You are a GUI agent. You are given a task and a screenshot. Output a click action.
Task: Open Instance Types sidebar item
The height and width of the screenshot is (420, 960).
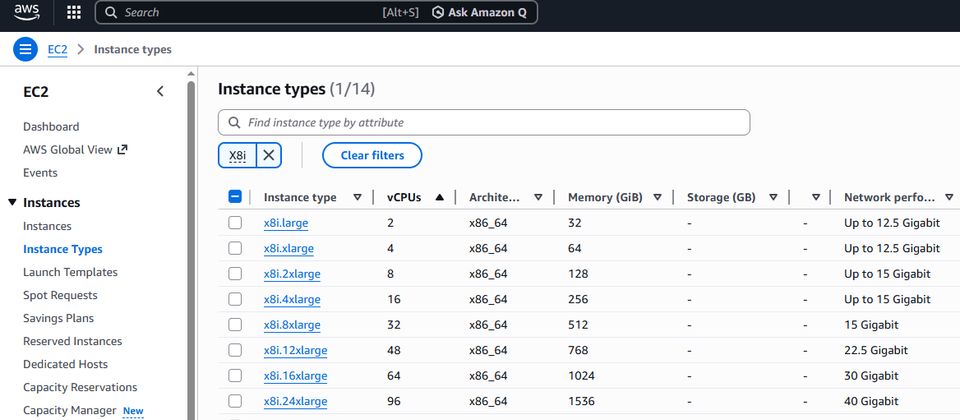click(62, 249)
